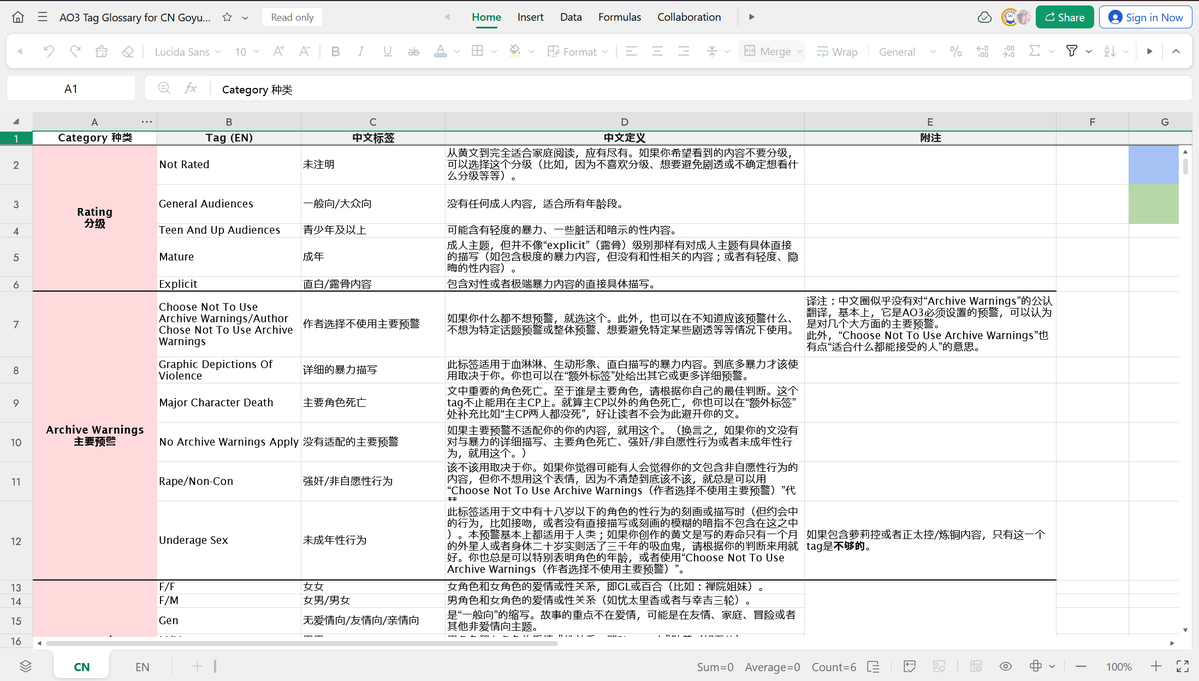Apply percent style
This screenshot has height=681, width=1199.
pos(956,51)
